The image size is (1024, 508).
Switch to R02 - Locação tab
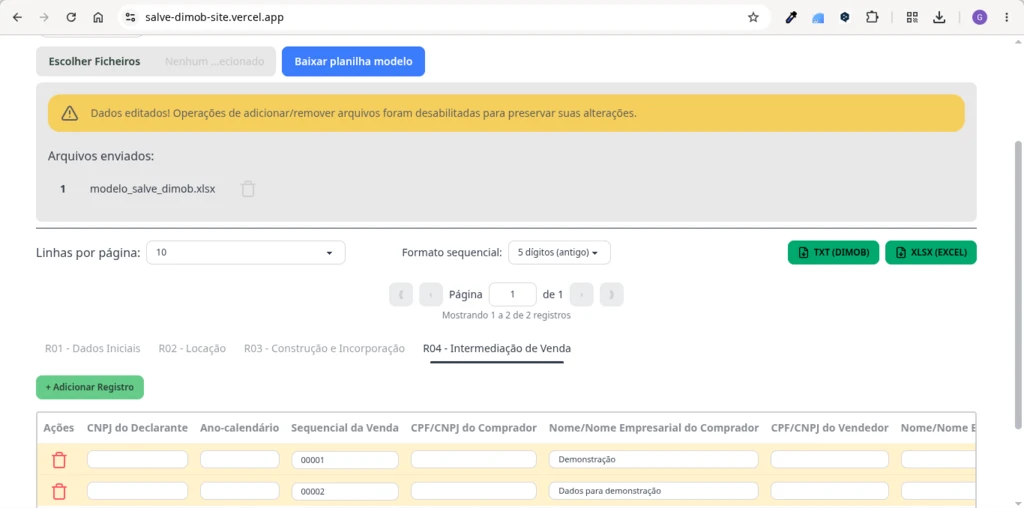[x=192, y=349]
